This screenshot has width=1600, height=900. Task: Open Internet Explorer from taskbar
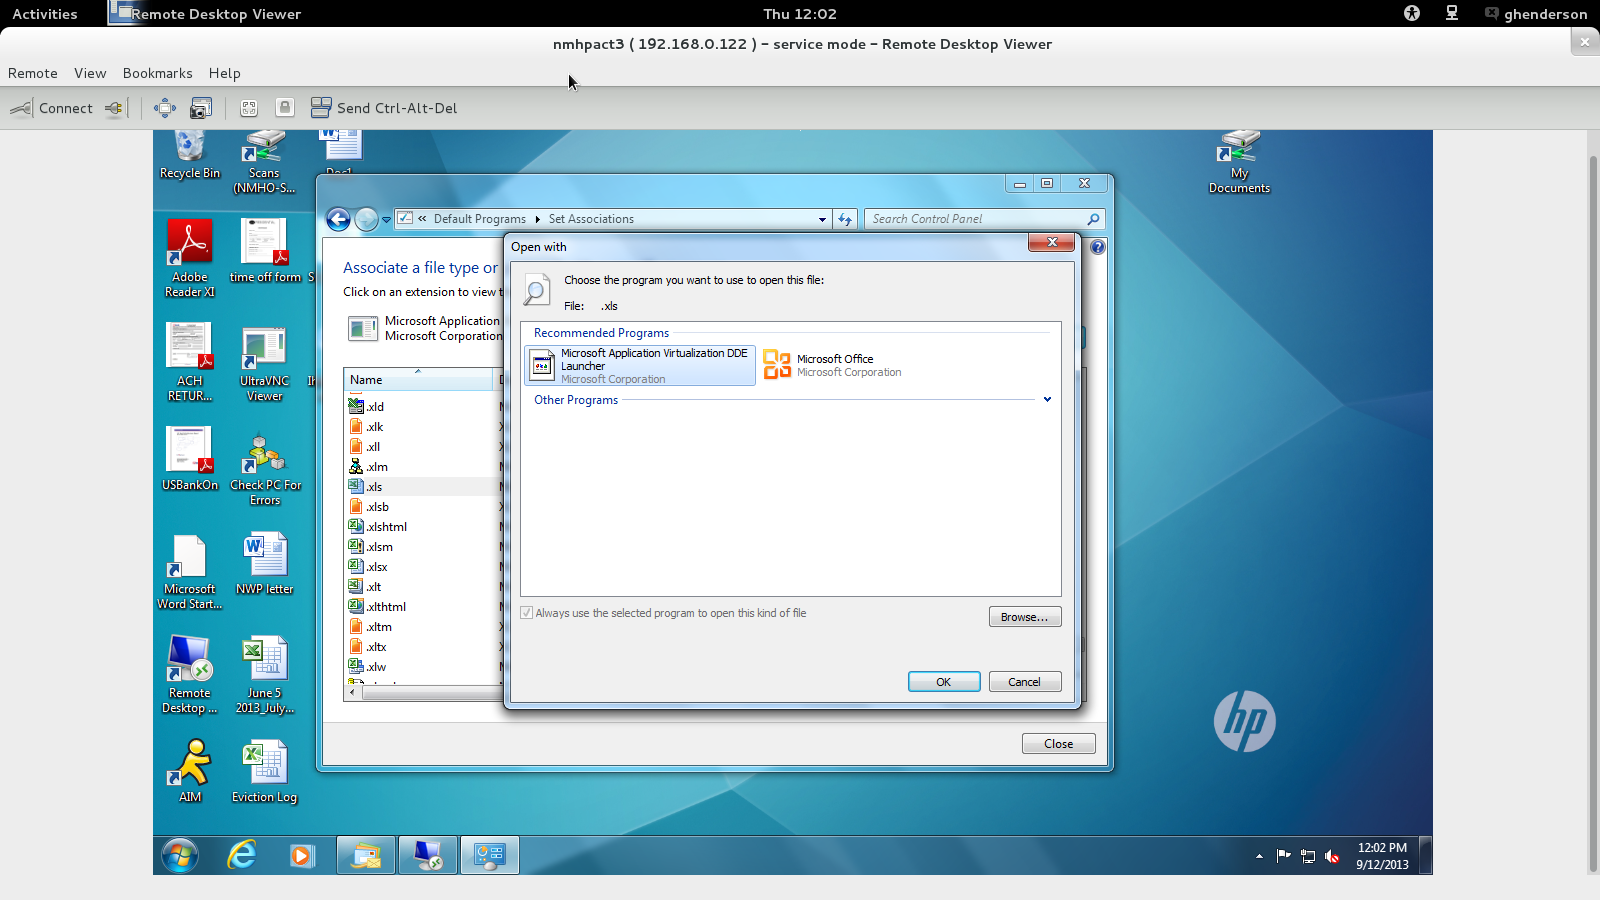coord(242,855)
